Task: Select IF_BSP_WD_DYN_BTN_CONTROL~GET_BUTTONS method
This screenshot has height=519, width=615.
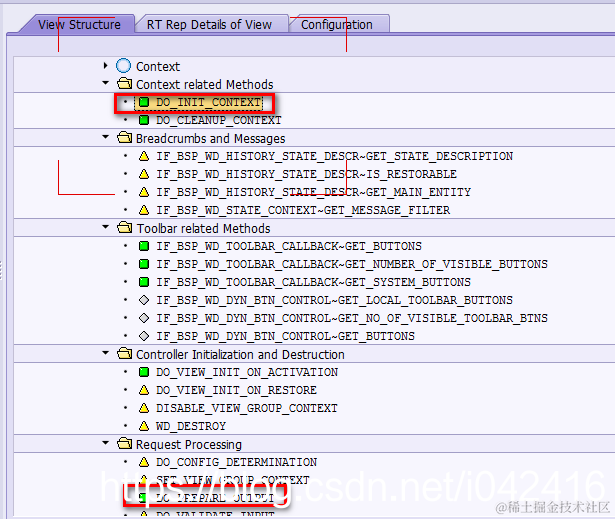Action: [285, 336]
